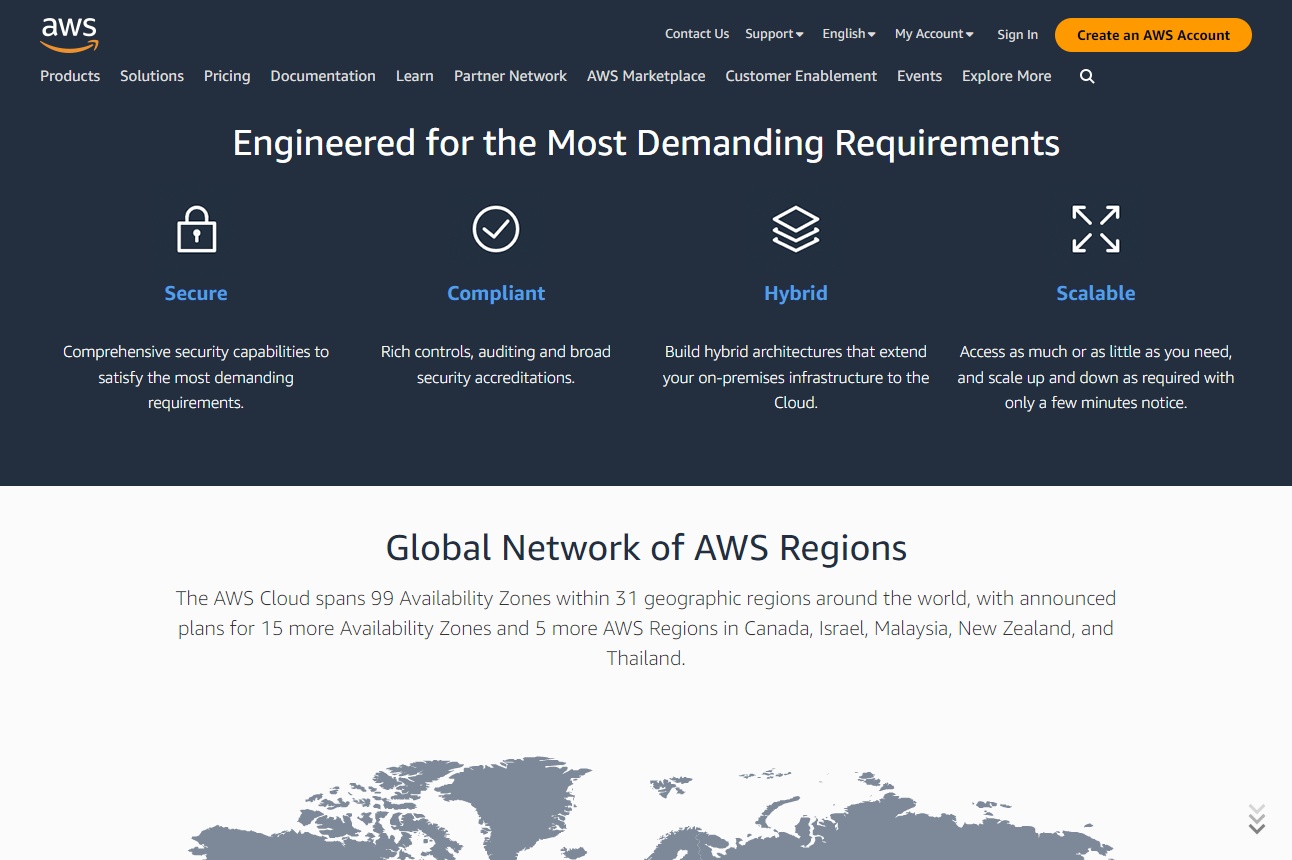This screenshot has height=860, width=1292.
Task: Click the Engineered for the Most Demanding Requirements heading
Action: coord(646,143)
